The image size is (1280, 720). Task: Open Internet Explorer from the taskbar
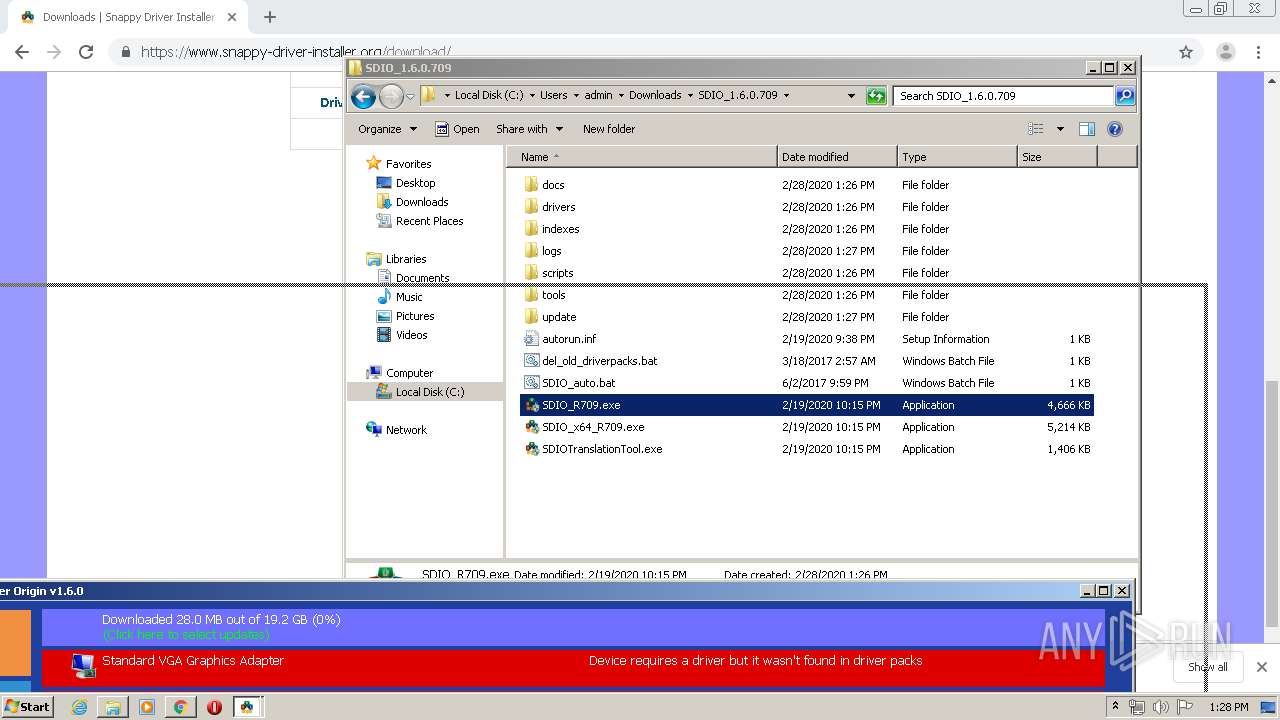(79, 707)
